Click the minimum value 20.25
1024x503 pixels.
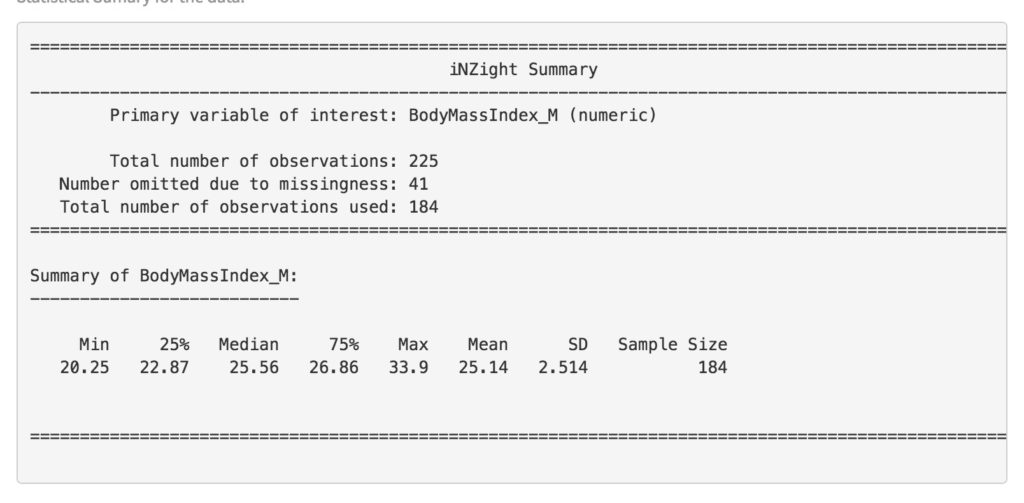pyautogui.click(x=85, y=368)
